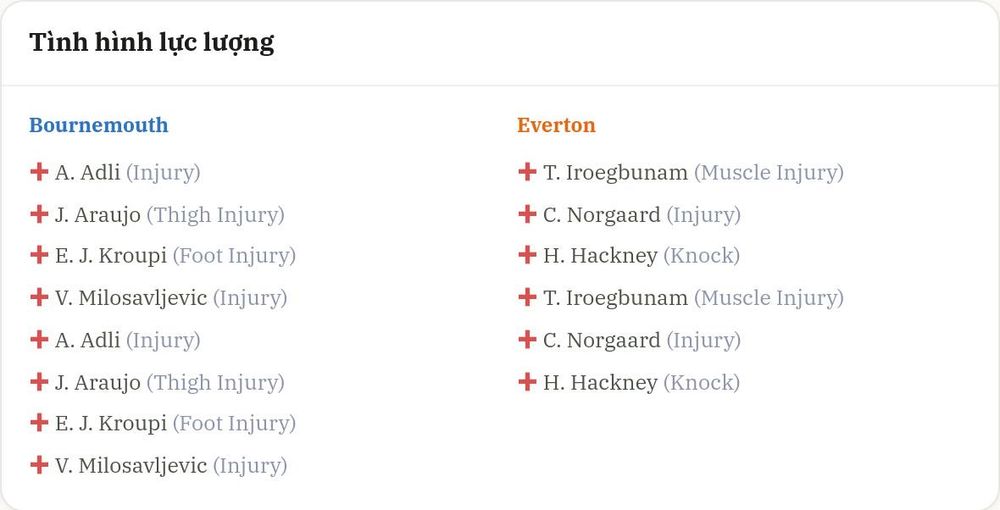Click the red cross beside the first E. J. Kroupi entry
Screen dimensions: 1000x510
39,255
